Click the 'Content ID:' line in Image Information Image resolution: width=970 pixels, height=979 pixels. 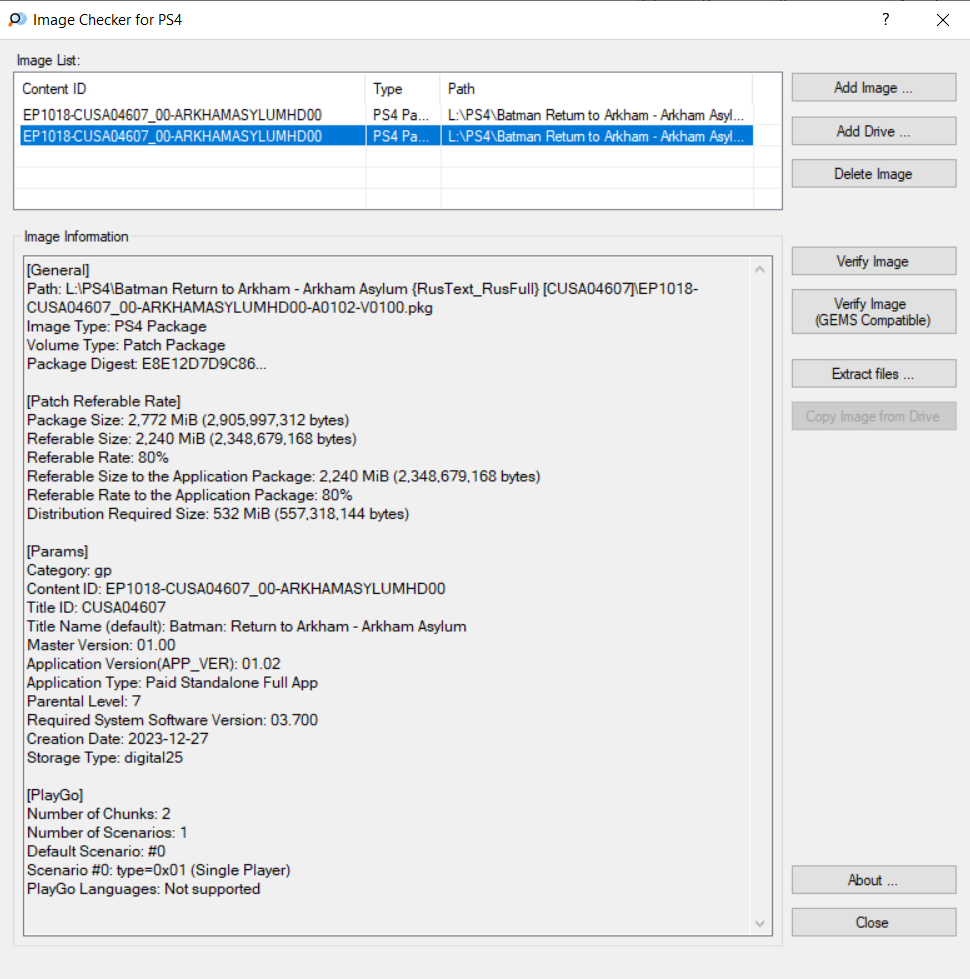pyautogui.click(x=236, y=589)
